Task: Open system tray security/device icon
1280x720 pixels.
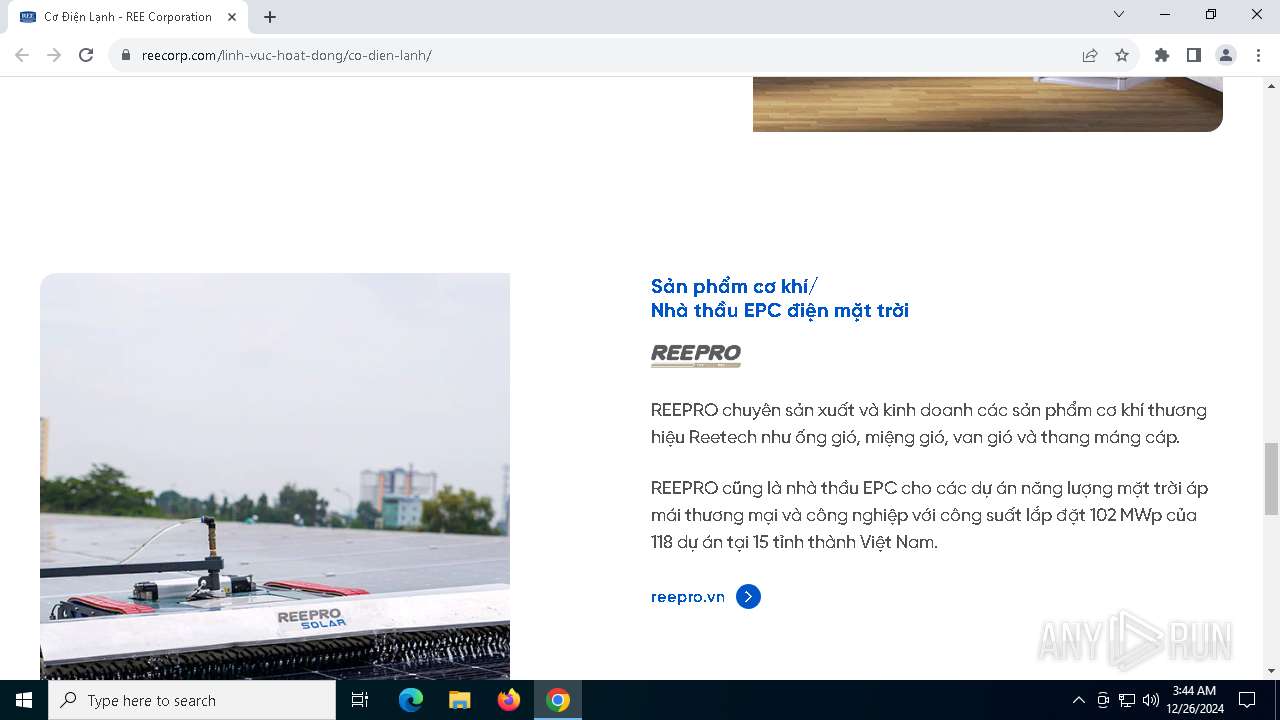Action: pyautogui.click(x=1103, y=700)
